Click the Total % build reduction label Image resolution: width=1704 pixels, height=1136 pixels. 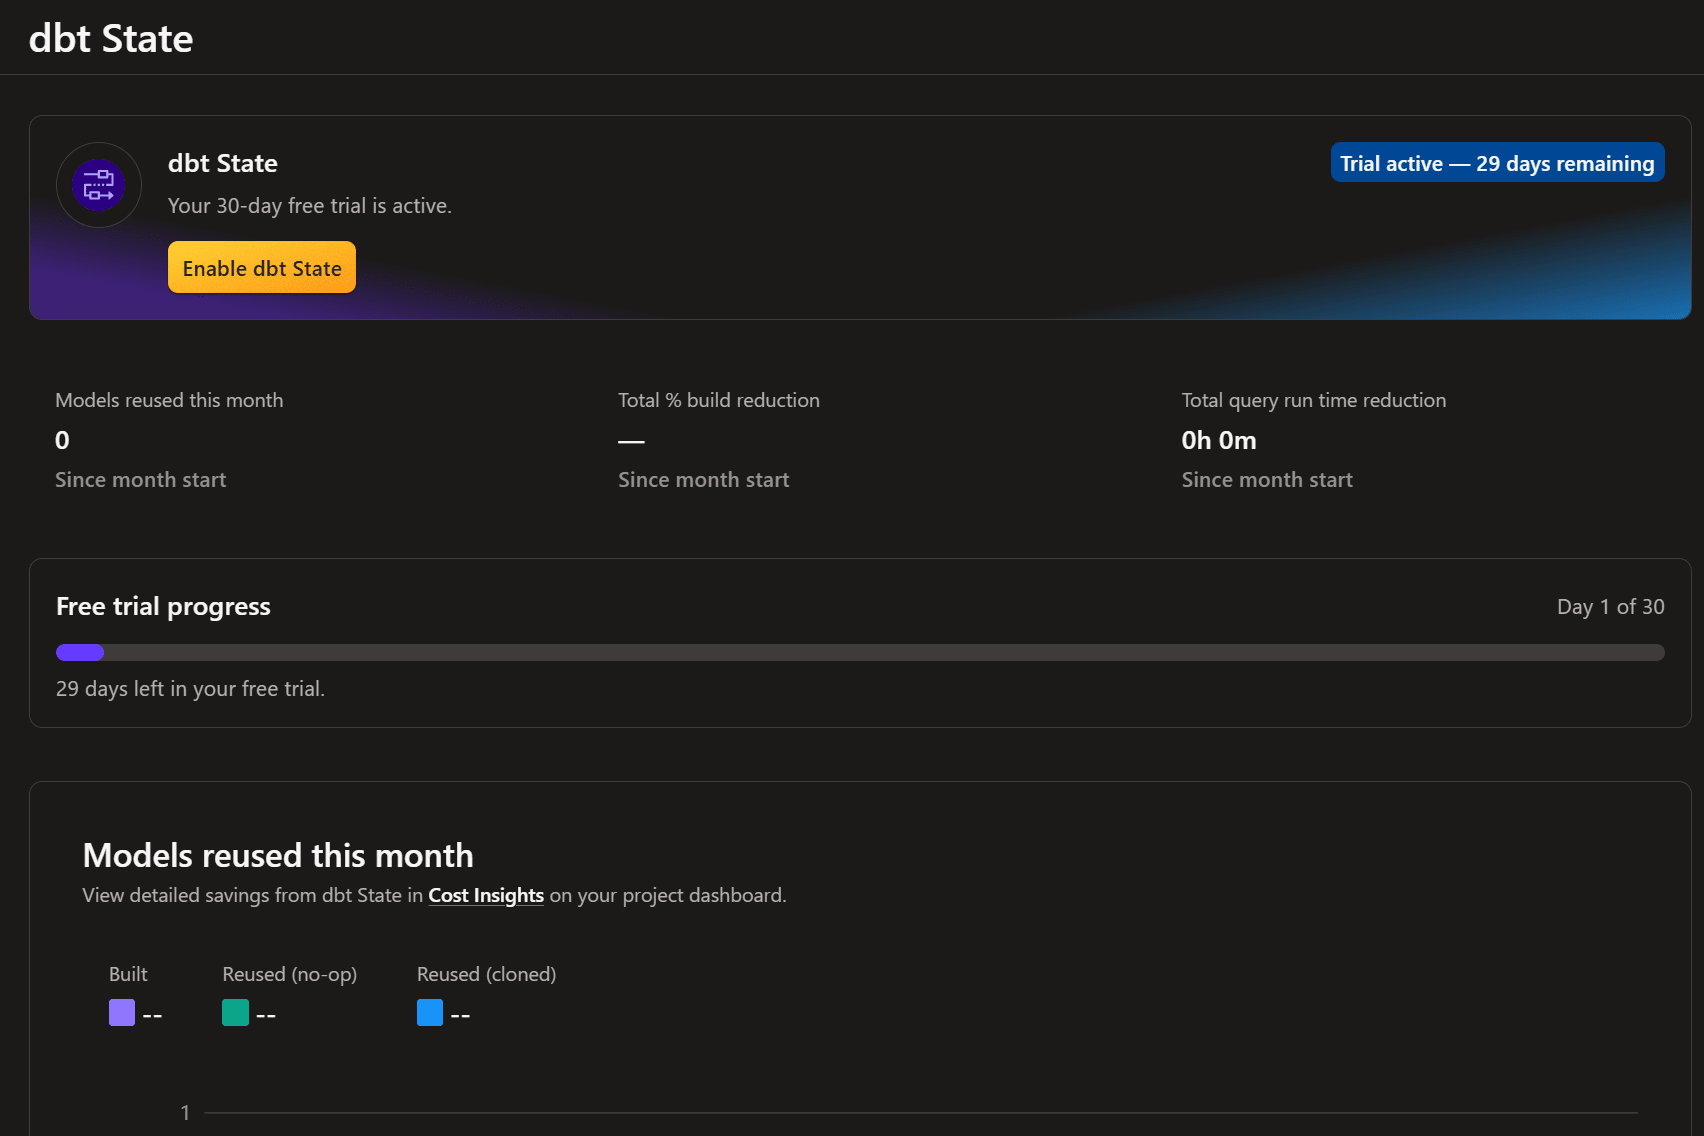click(719, 400)
